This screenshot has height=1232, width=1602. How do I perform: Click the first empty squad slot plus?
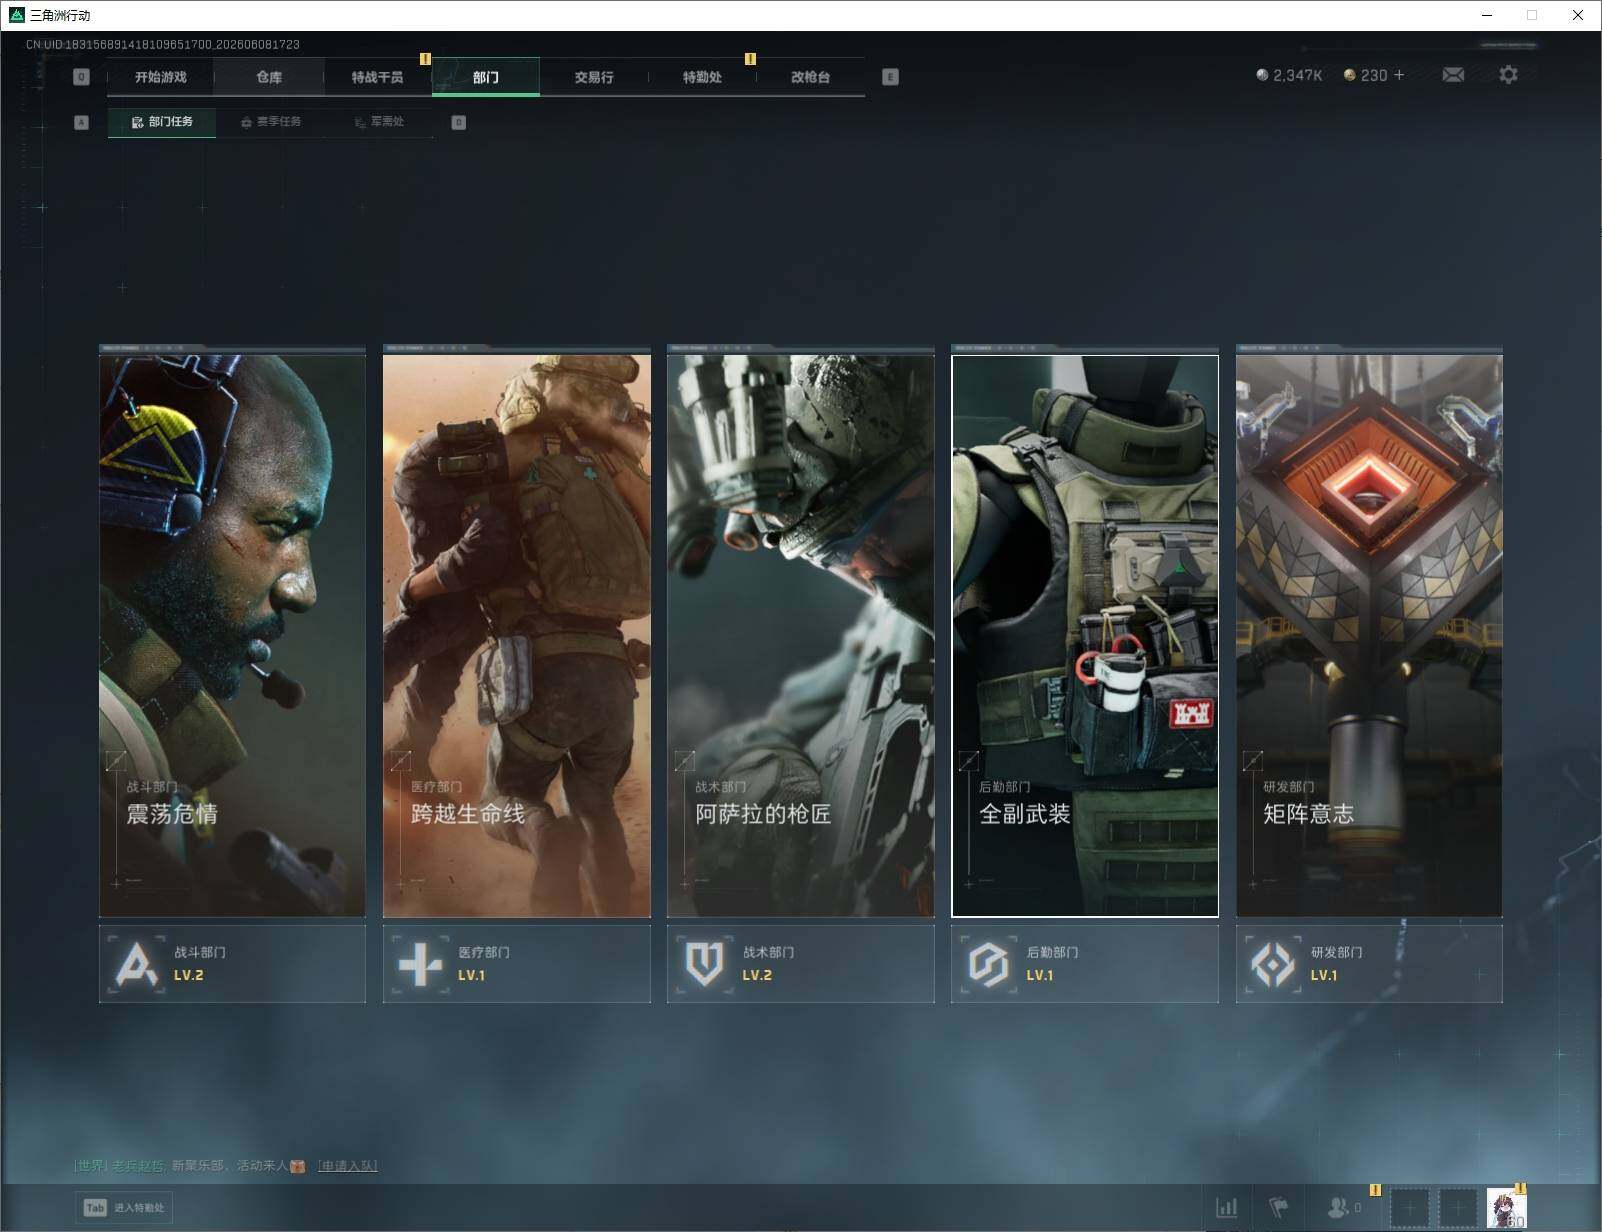1410,1208
